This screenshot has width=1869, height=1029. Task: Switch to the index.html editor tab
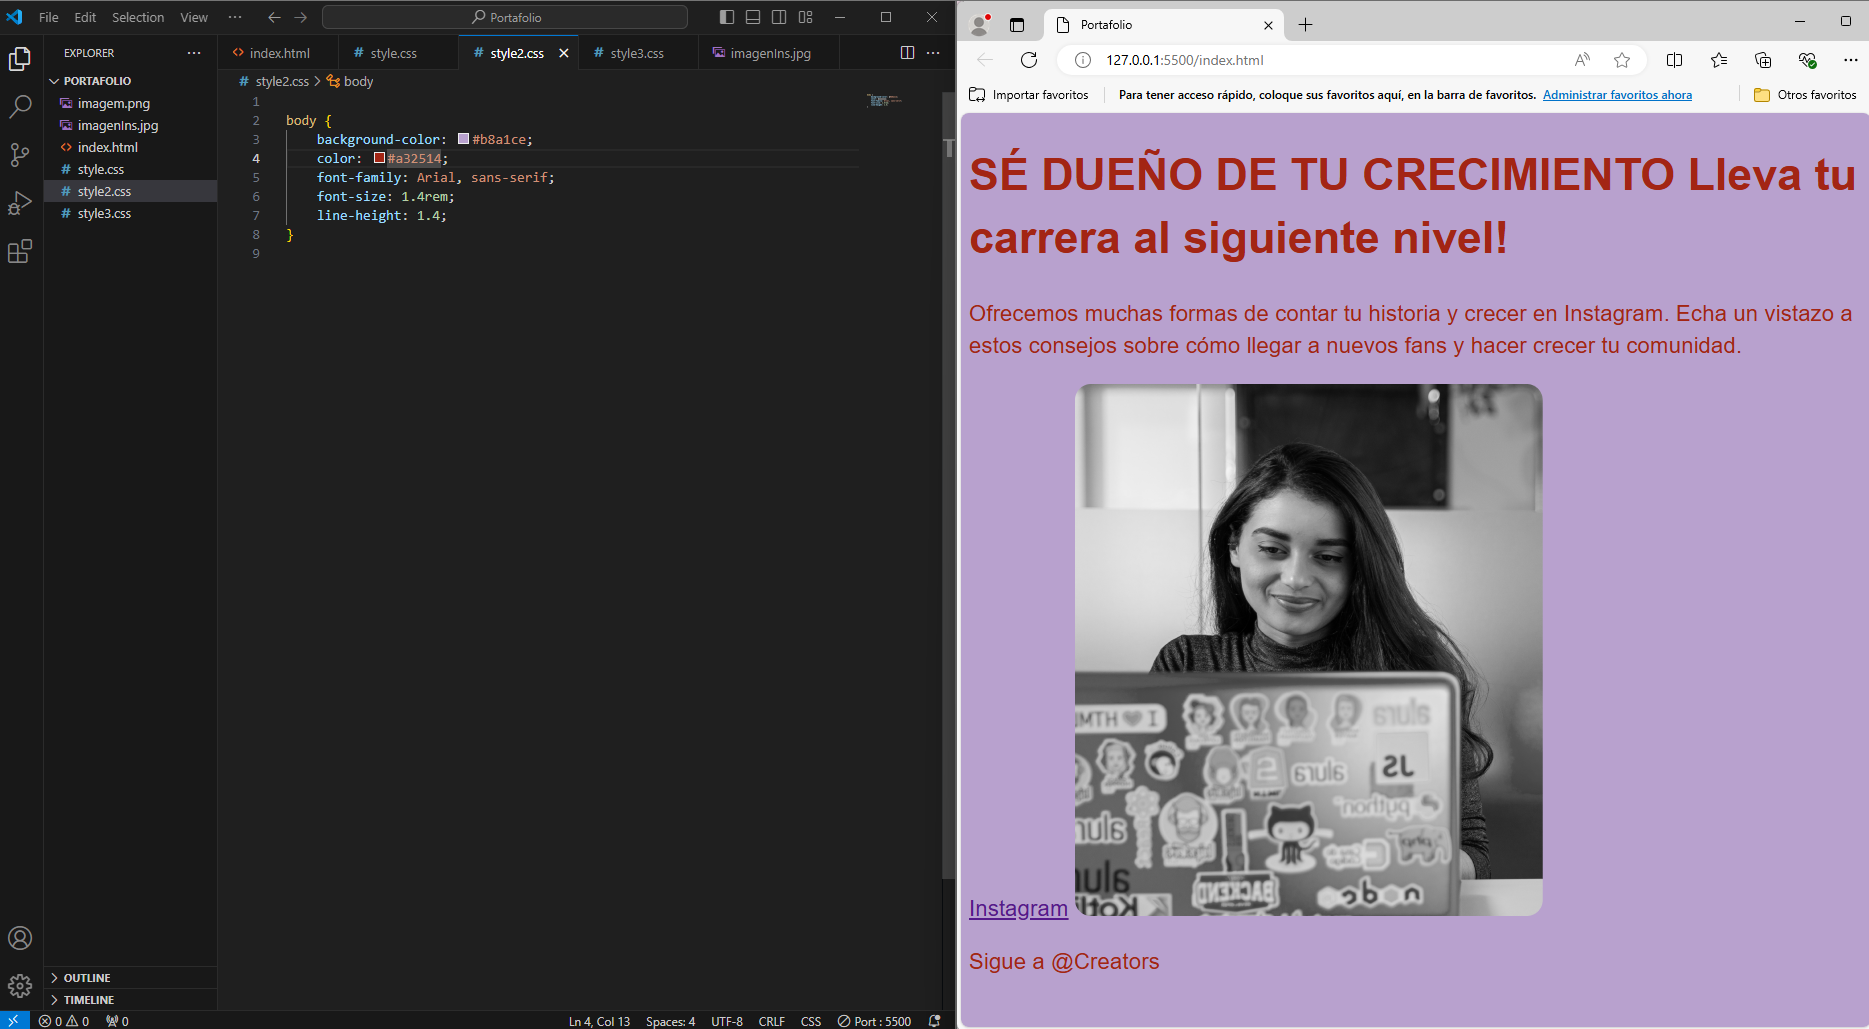pos(278,53)
